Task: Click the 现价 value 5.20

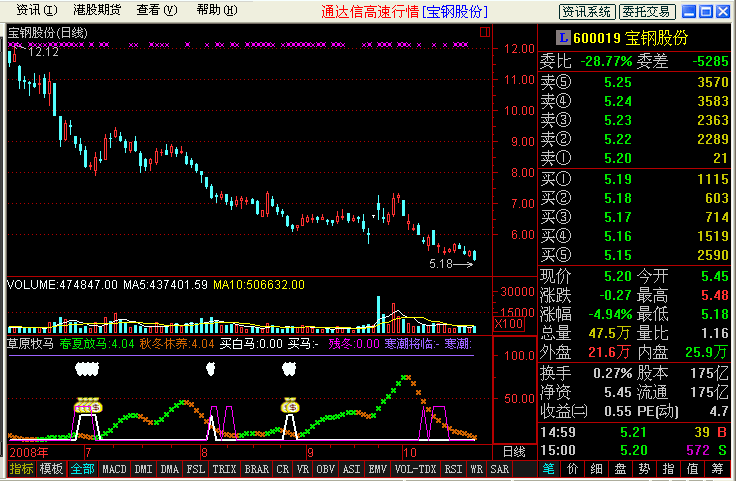Action: click(x=618, y=276)
